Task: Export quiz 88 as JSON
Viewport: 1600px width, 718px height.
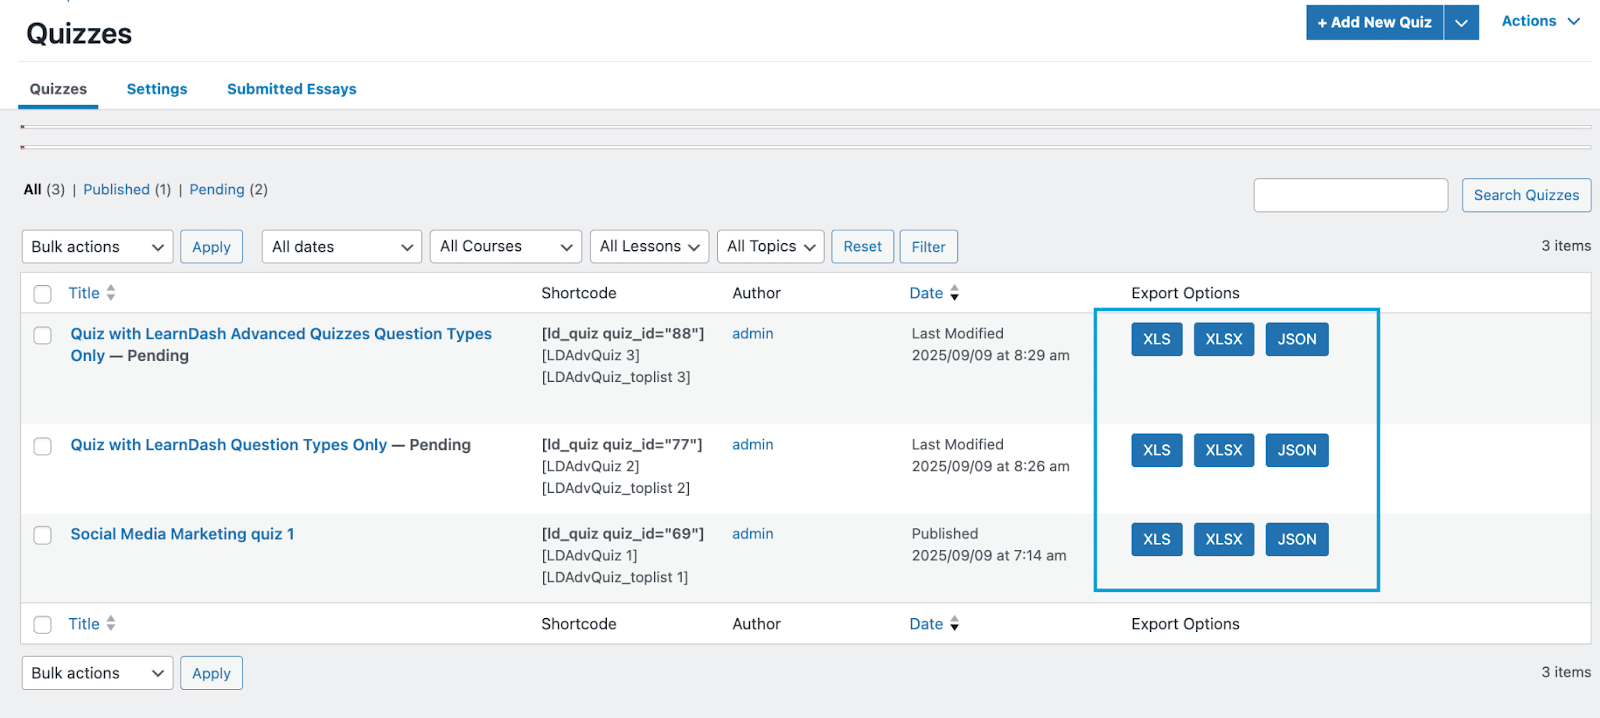Action: (1297, 339)
